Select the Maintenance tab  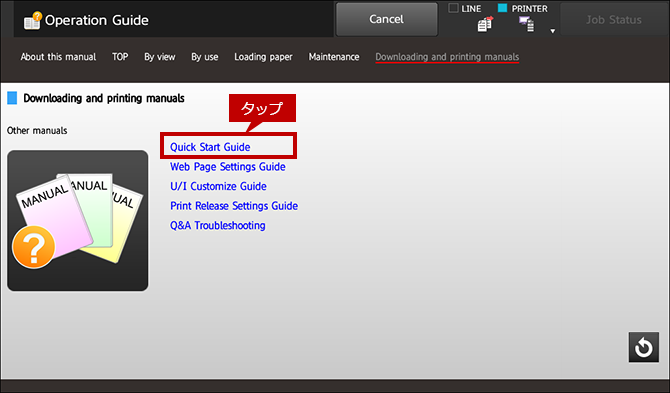tap(334, 57)
